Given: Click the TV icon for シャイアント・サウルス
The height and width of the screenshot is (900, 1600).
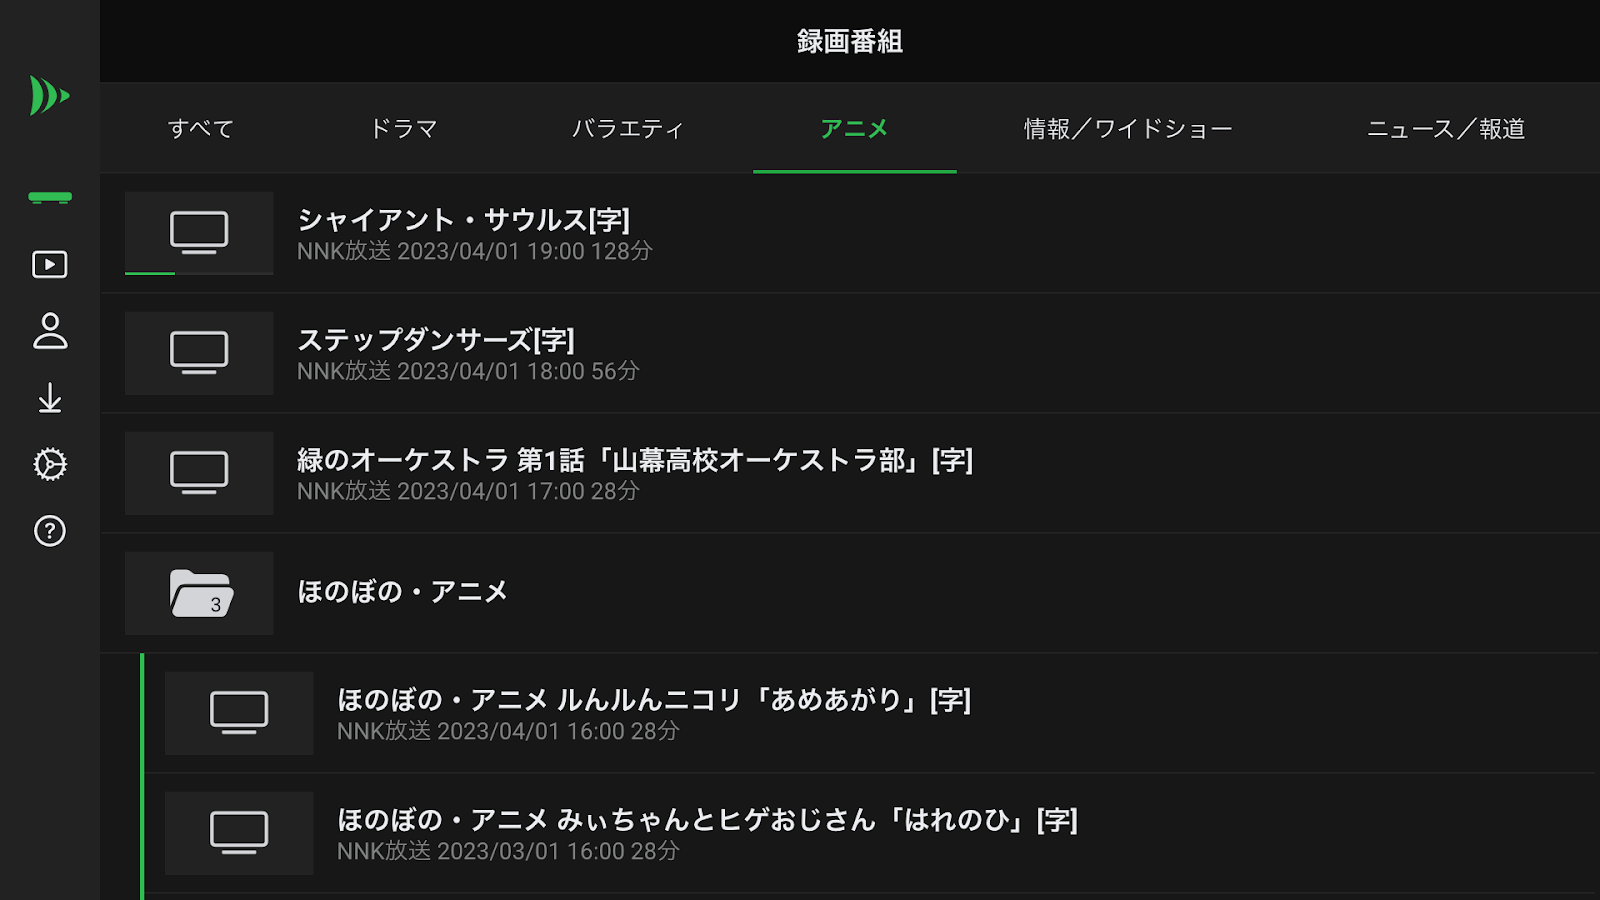Looking at the screenshot, I should 198,233.
